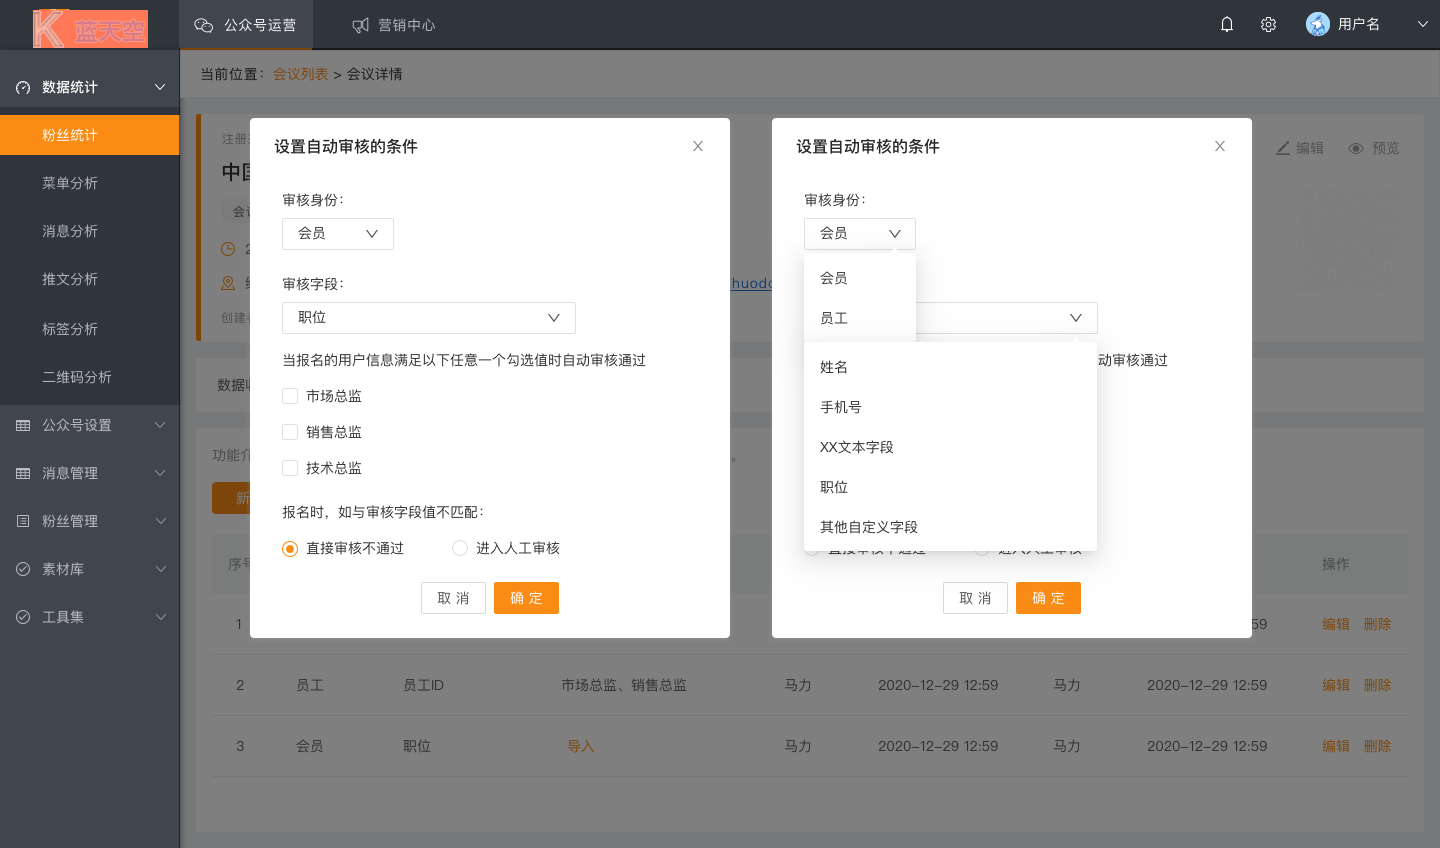Tick the 技术总监 checkbox
This screenshot has width=1440, height=848.
(x=290, y=468)
